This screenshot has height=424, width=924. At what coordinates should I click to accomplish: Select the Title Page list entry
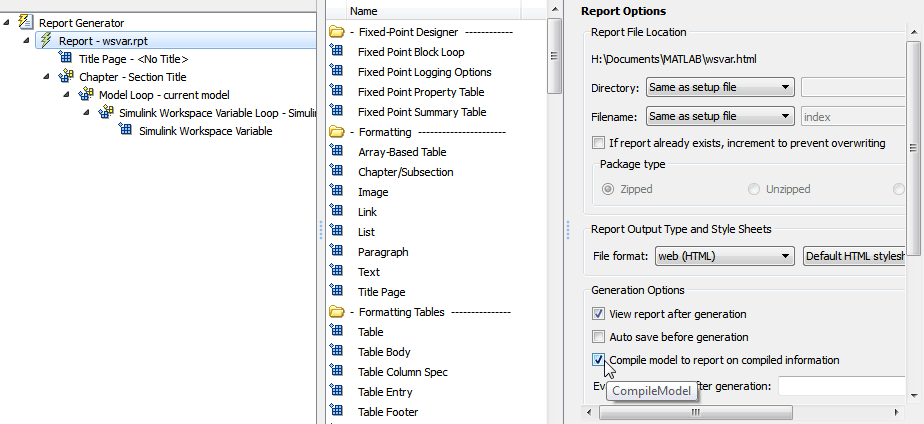click(x=381, y=292)
